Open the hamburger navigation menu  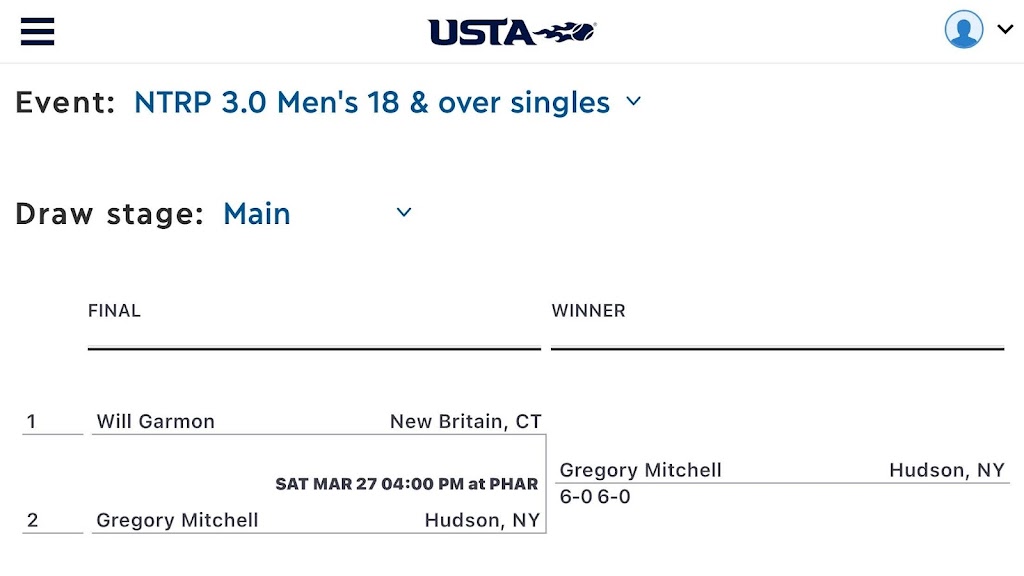pos(37,31)
